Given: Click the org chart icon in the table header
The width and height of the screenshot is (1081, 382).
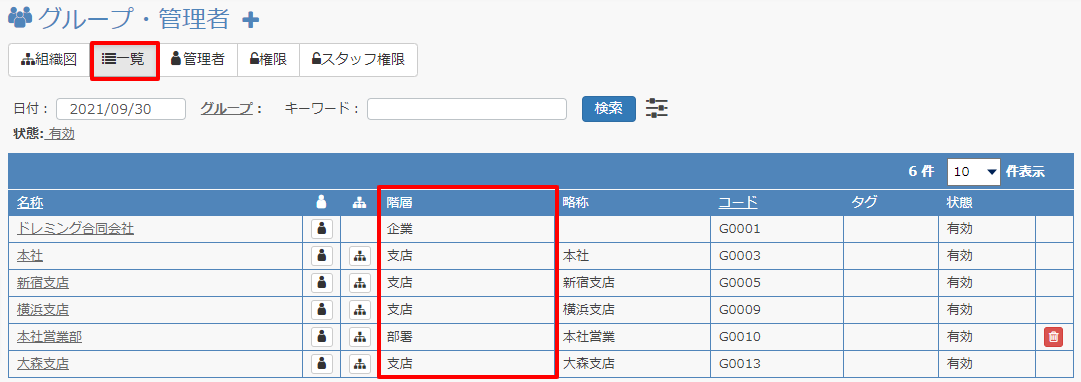Looking at the screenshot, I should [x=358, y=202].
